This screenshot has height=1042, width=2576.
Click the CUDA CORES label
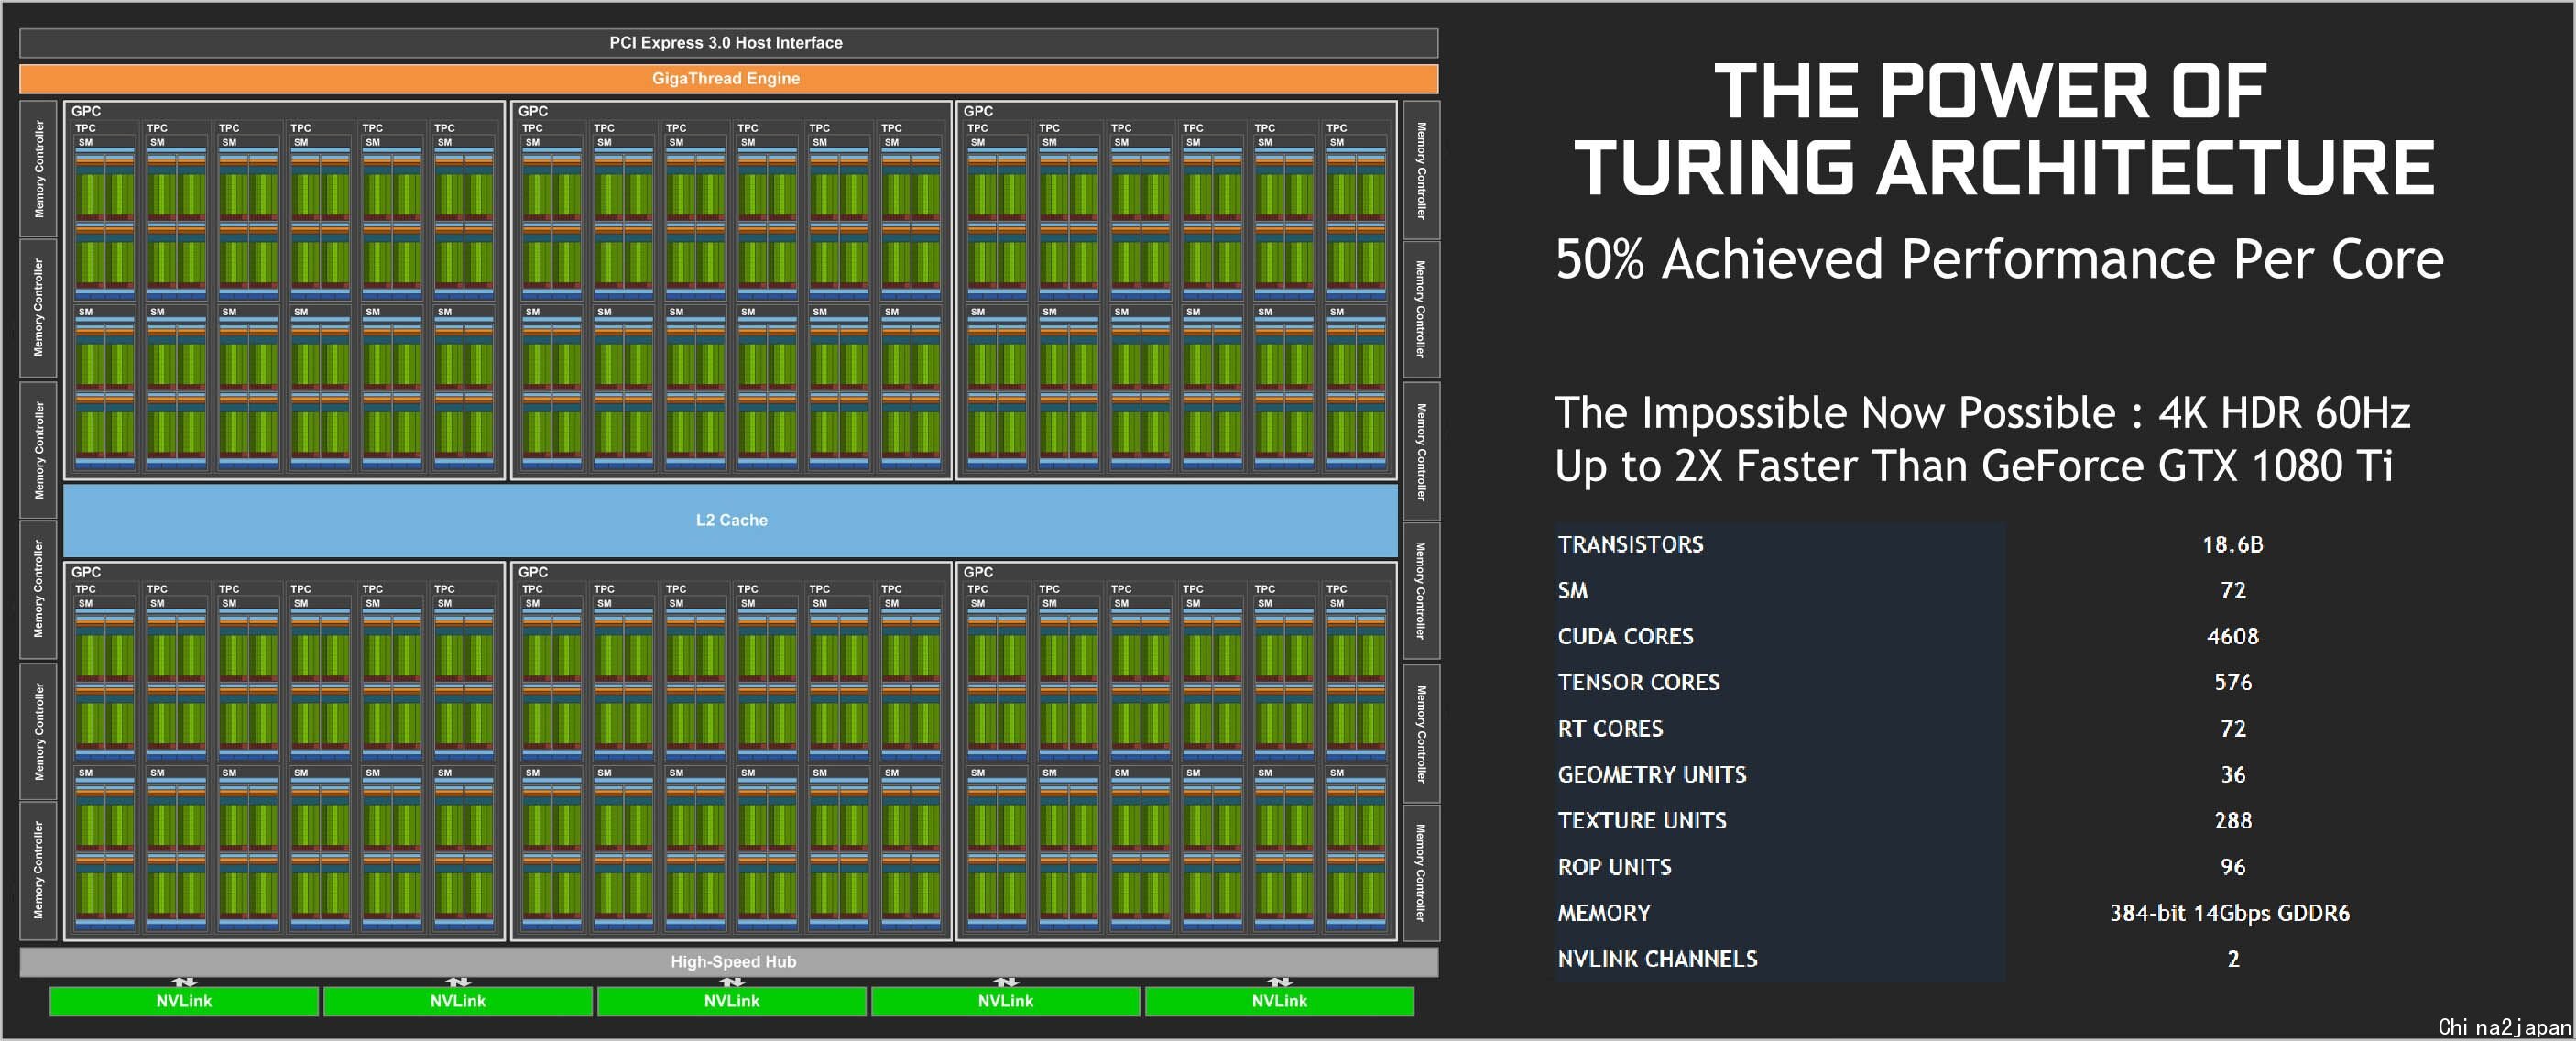tap(1625, 637)
